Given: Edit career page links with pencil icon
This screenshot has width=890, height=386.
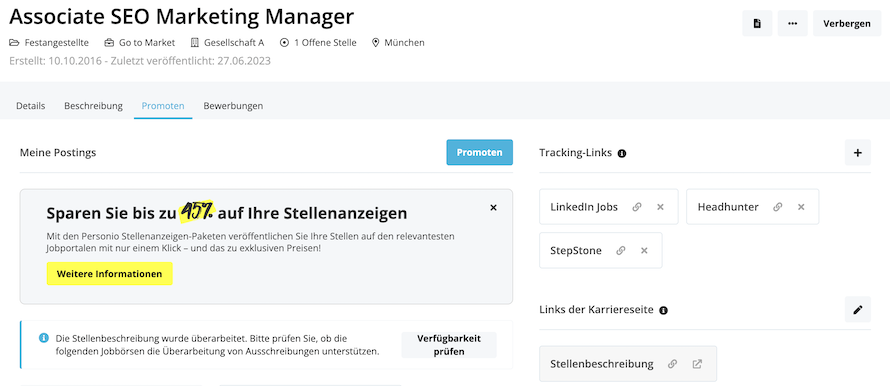Looking at the screenshot, I should pos(858,309).
